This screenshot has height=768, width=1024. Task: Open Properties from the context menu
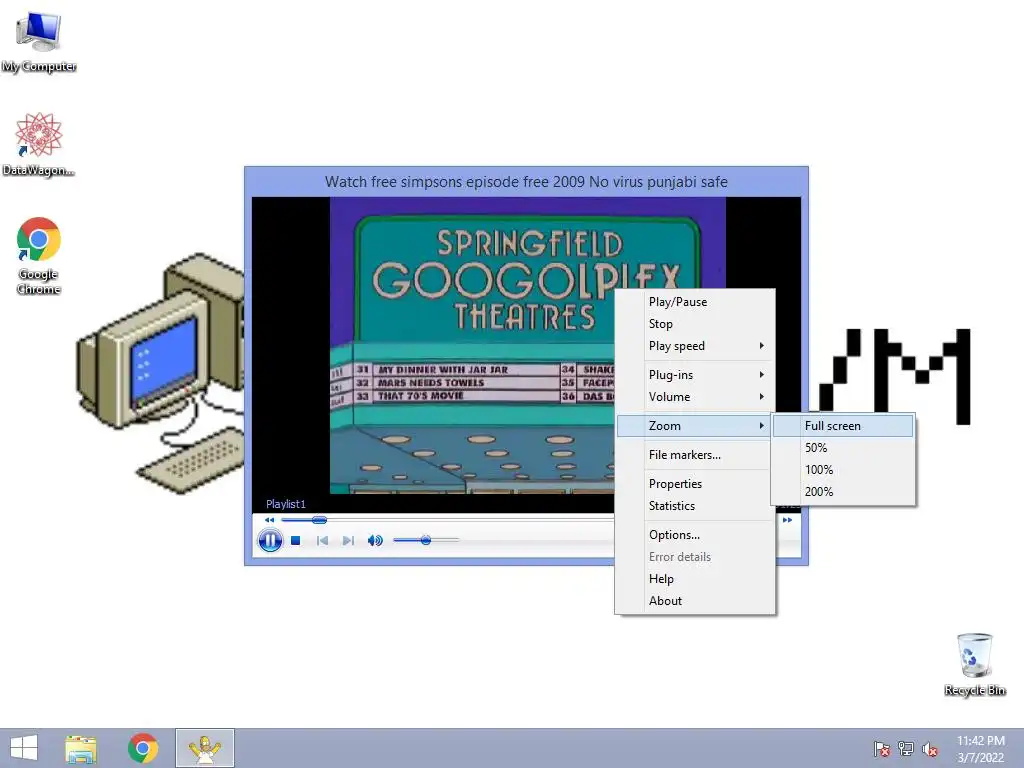[695, 484]
